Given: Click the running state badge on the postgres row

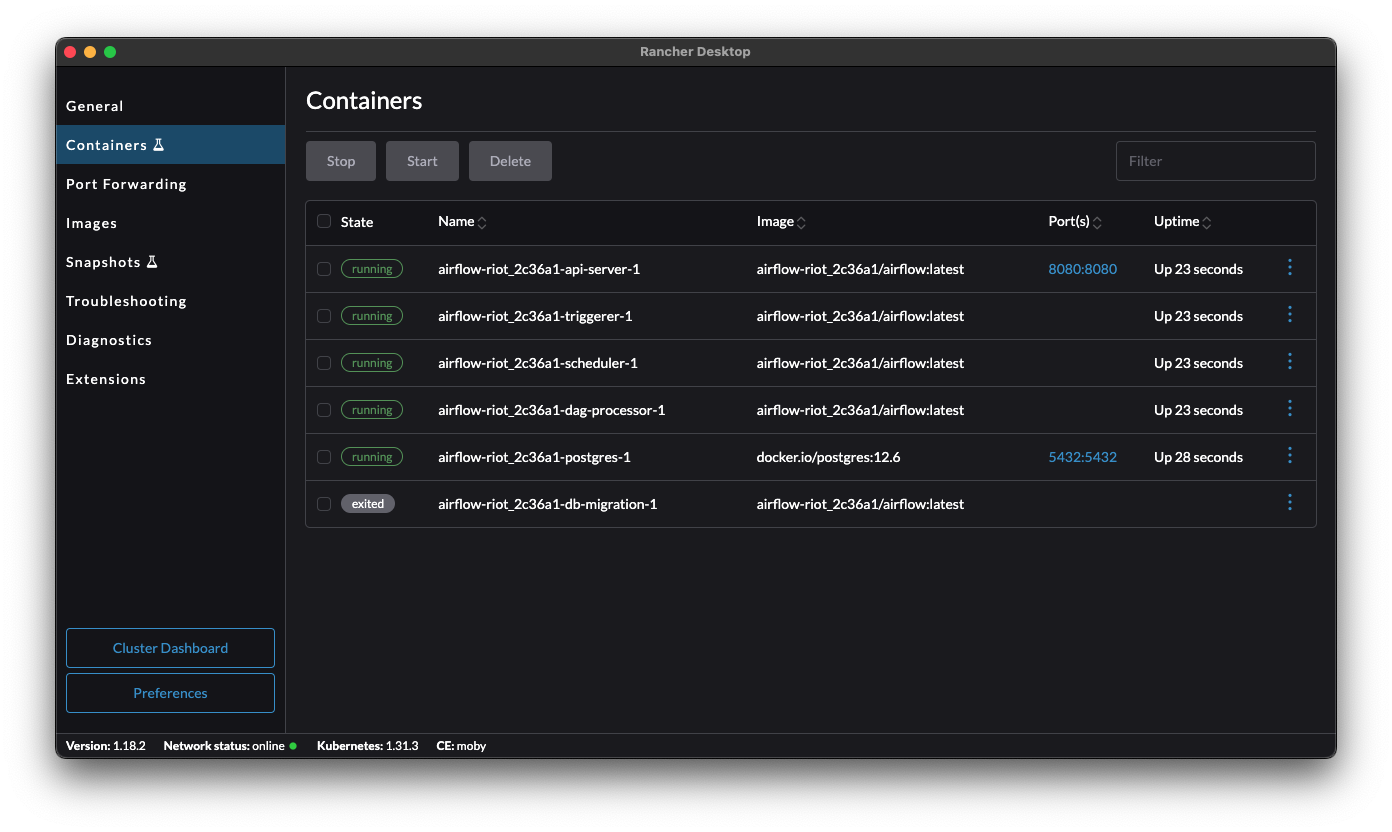Looking at the screenshot, I should (x=371, y=456).
